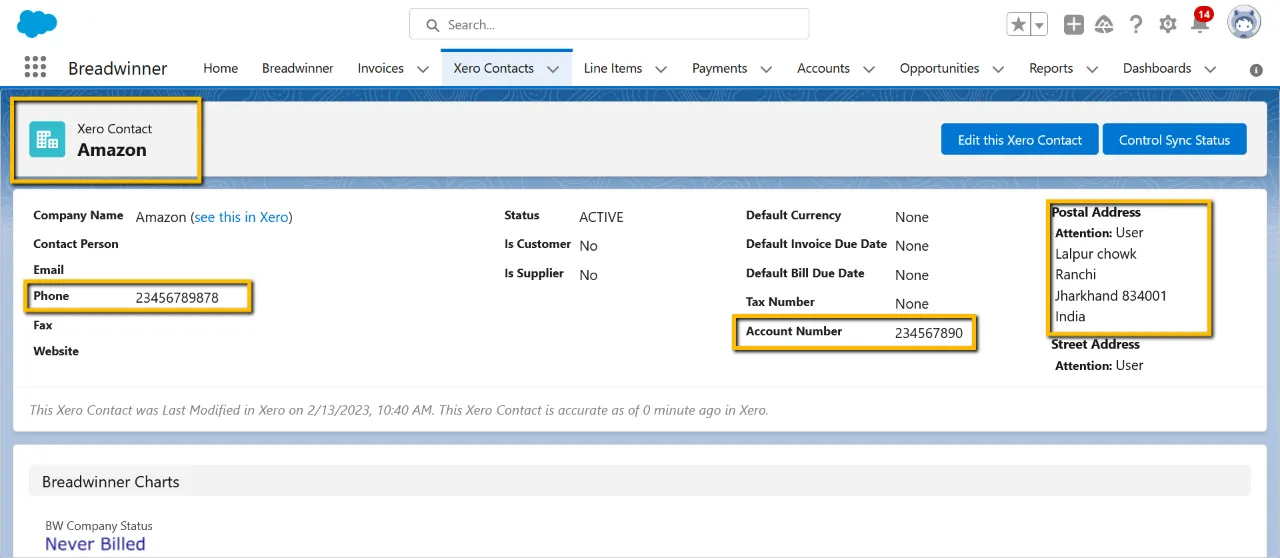The height and width of the screenshot is (558, 1280).
Task: Open the Dashboards tab
Action: [x=1157, y=68]
